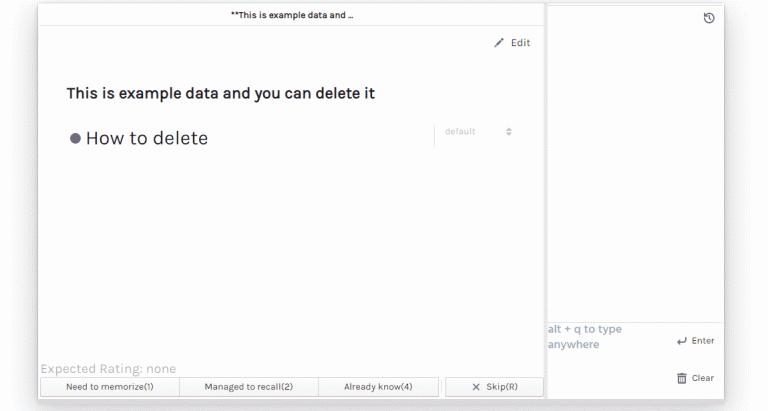The image size is (768, 411).
Task: Click the bold card heading about example data
Action: [220, 93]
